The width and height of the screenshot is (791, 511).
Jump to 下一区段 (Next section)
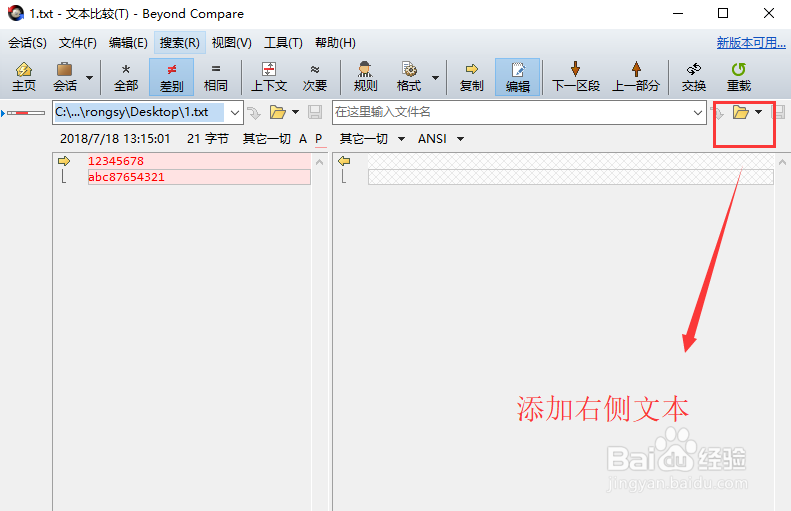tap(576, 77)
